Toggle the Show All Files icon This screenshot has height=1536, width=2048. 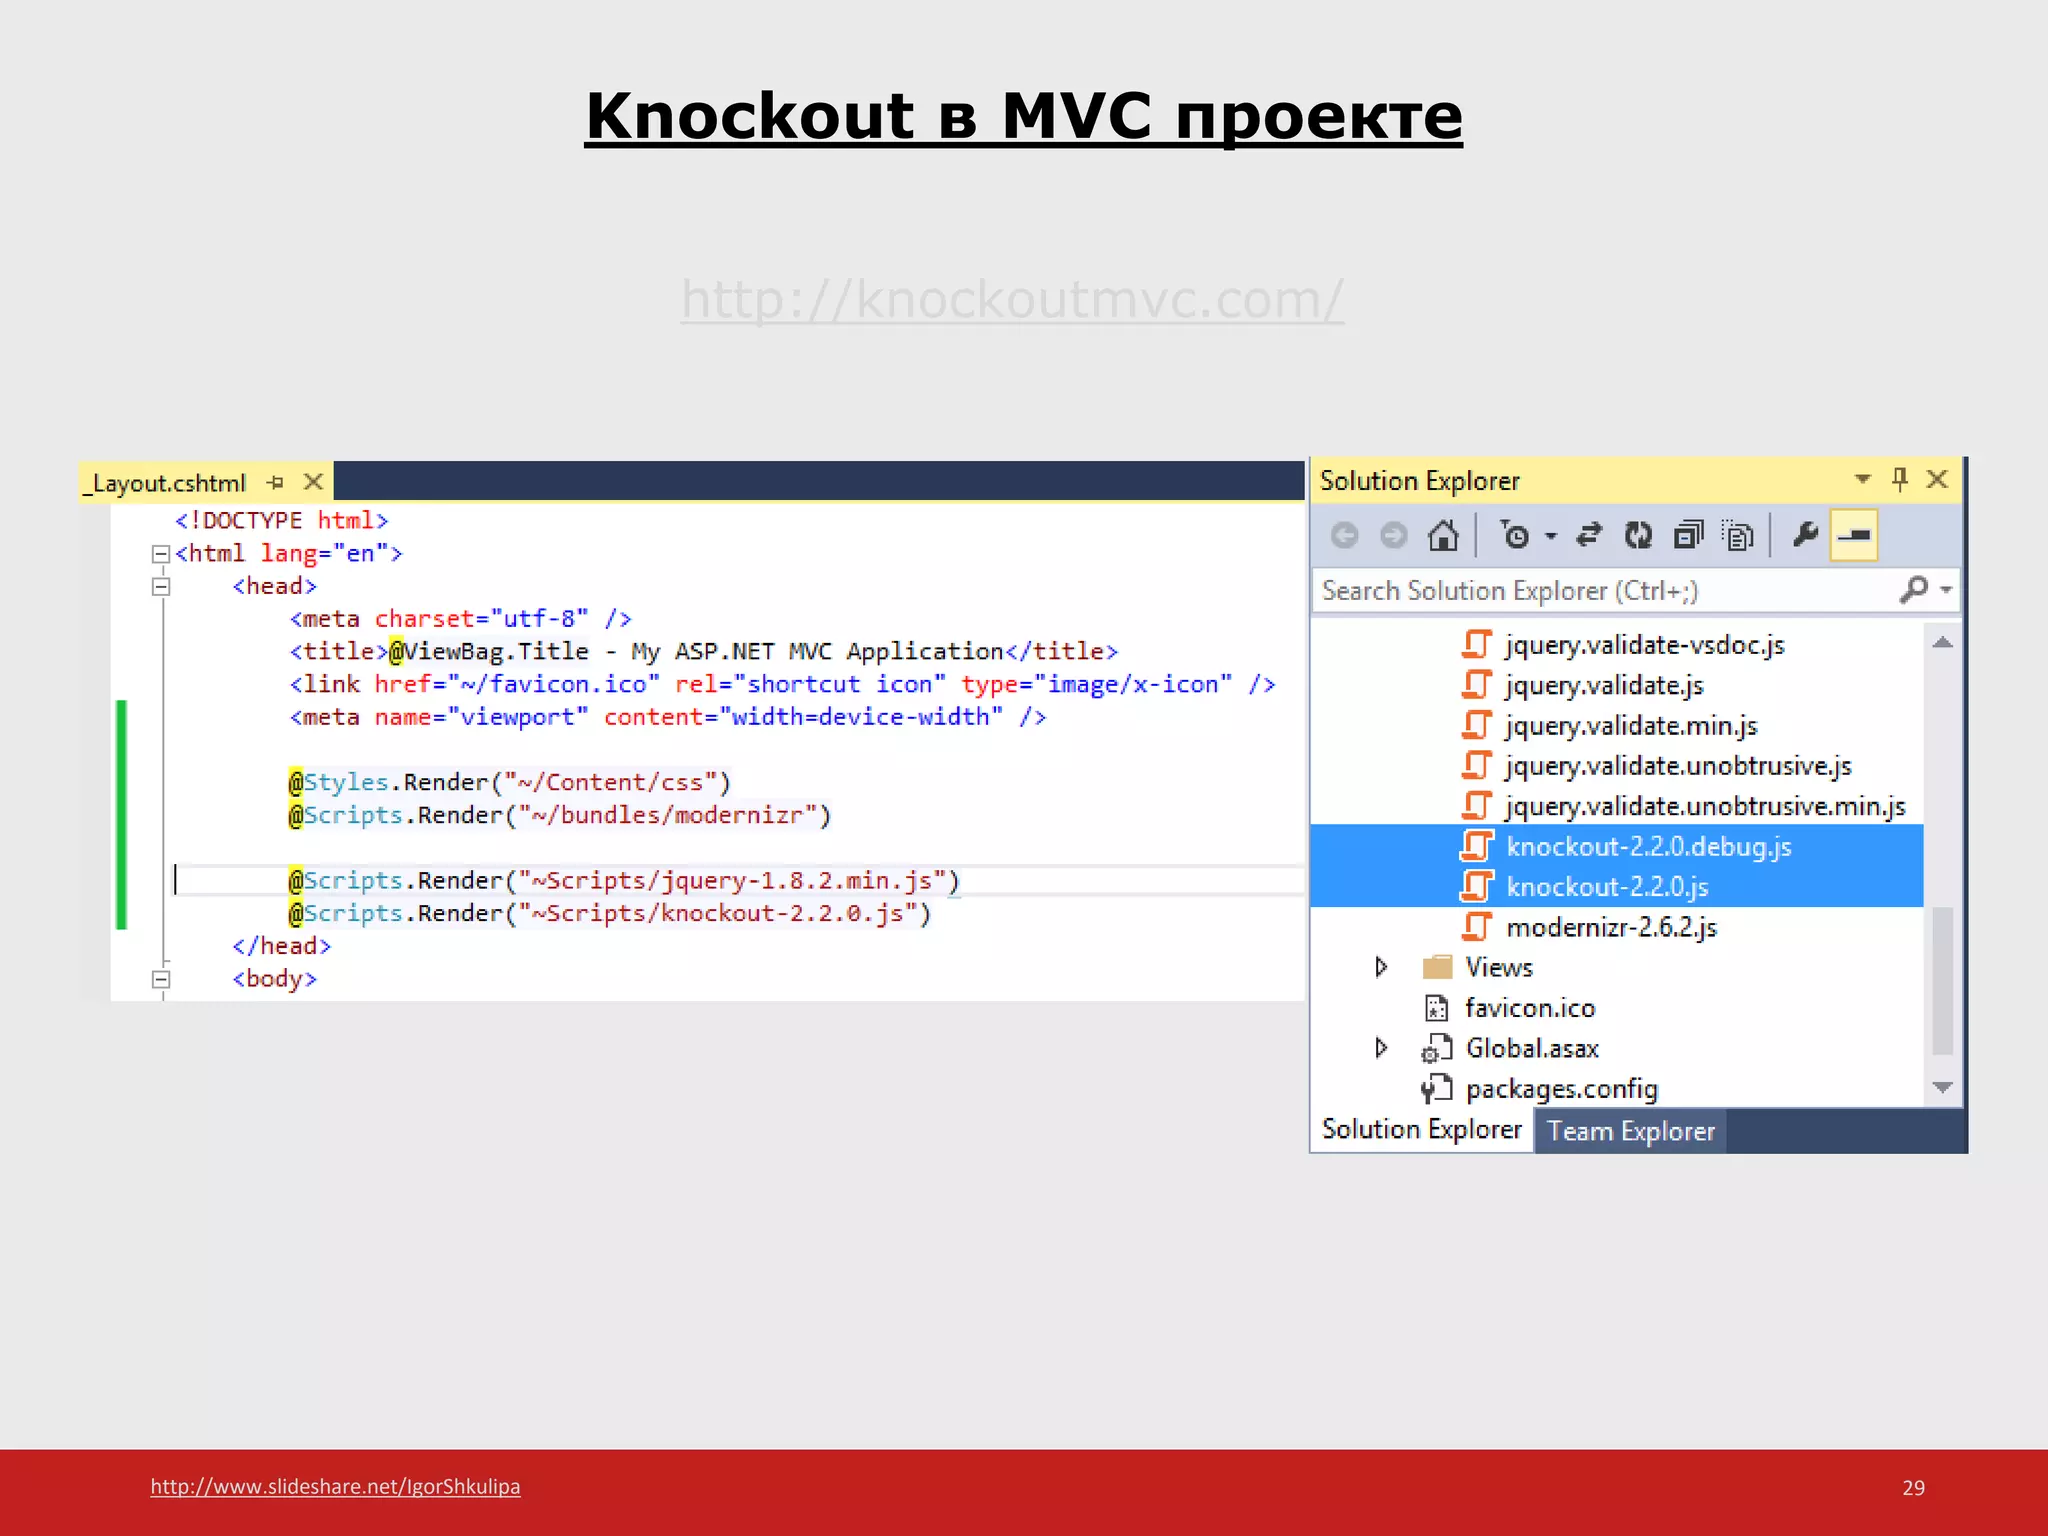click(x=1738, y=536)
